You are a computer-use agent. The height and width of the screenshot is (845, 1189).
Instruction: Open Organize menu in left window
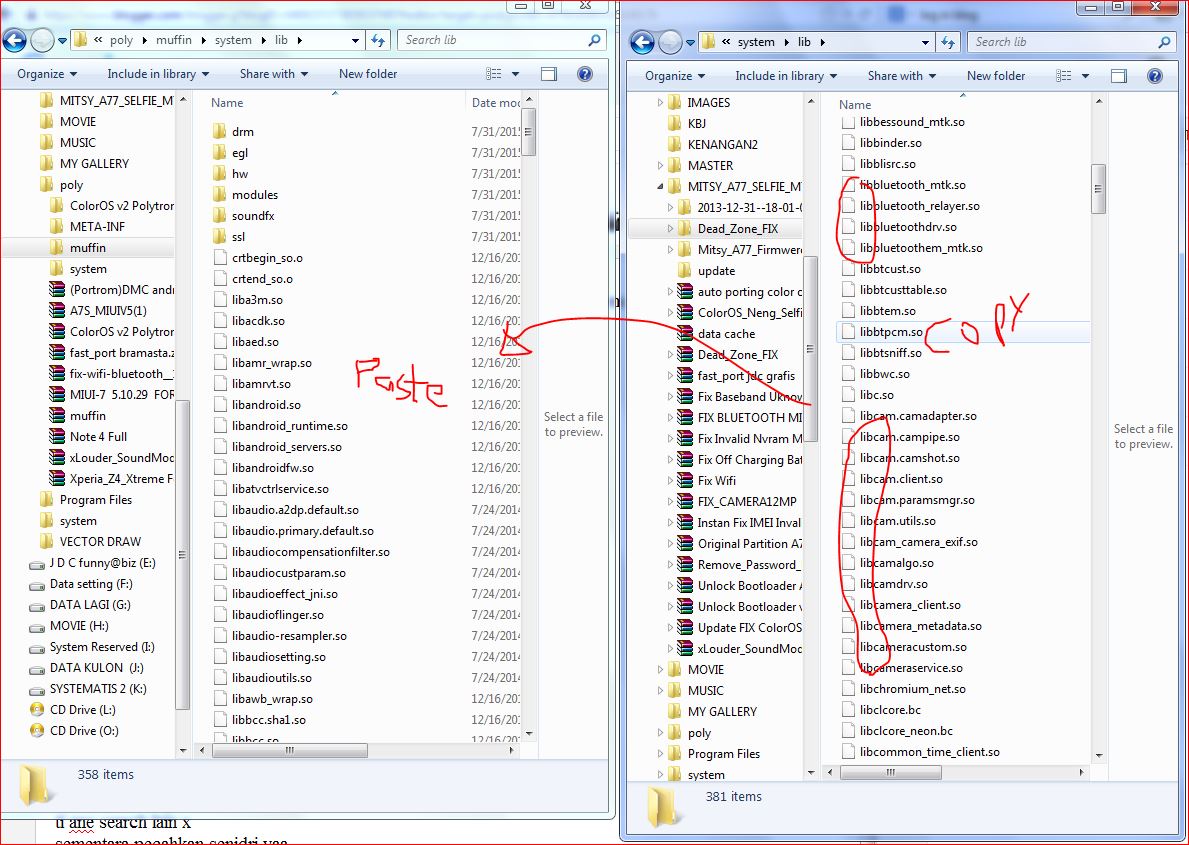click(x=47, y=74)
